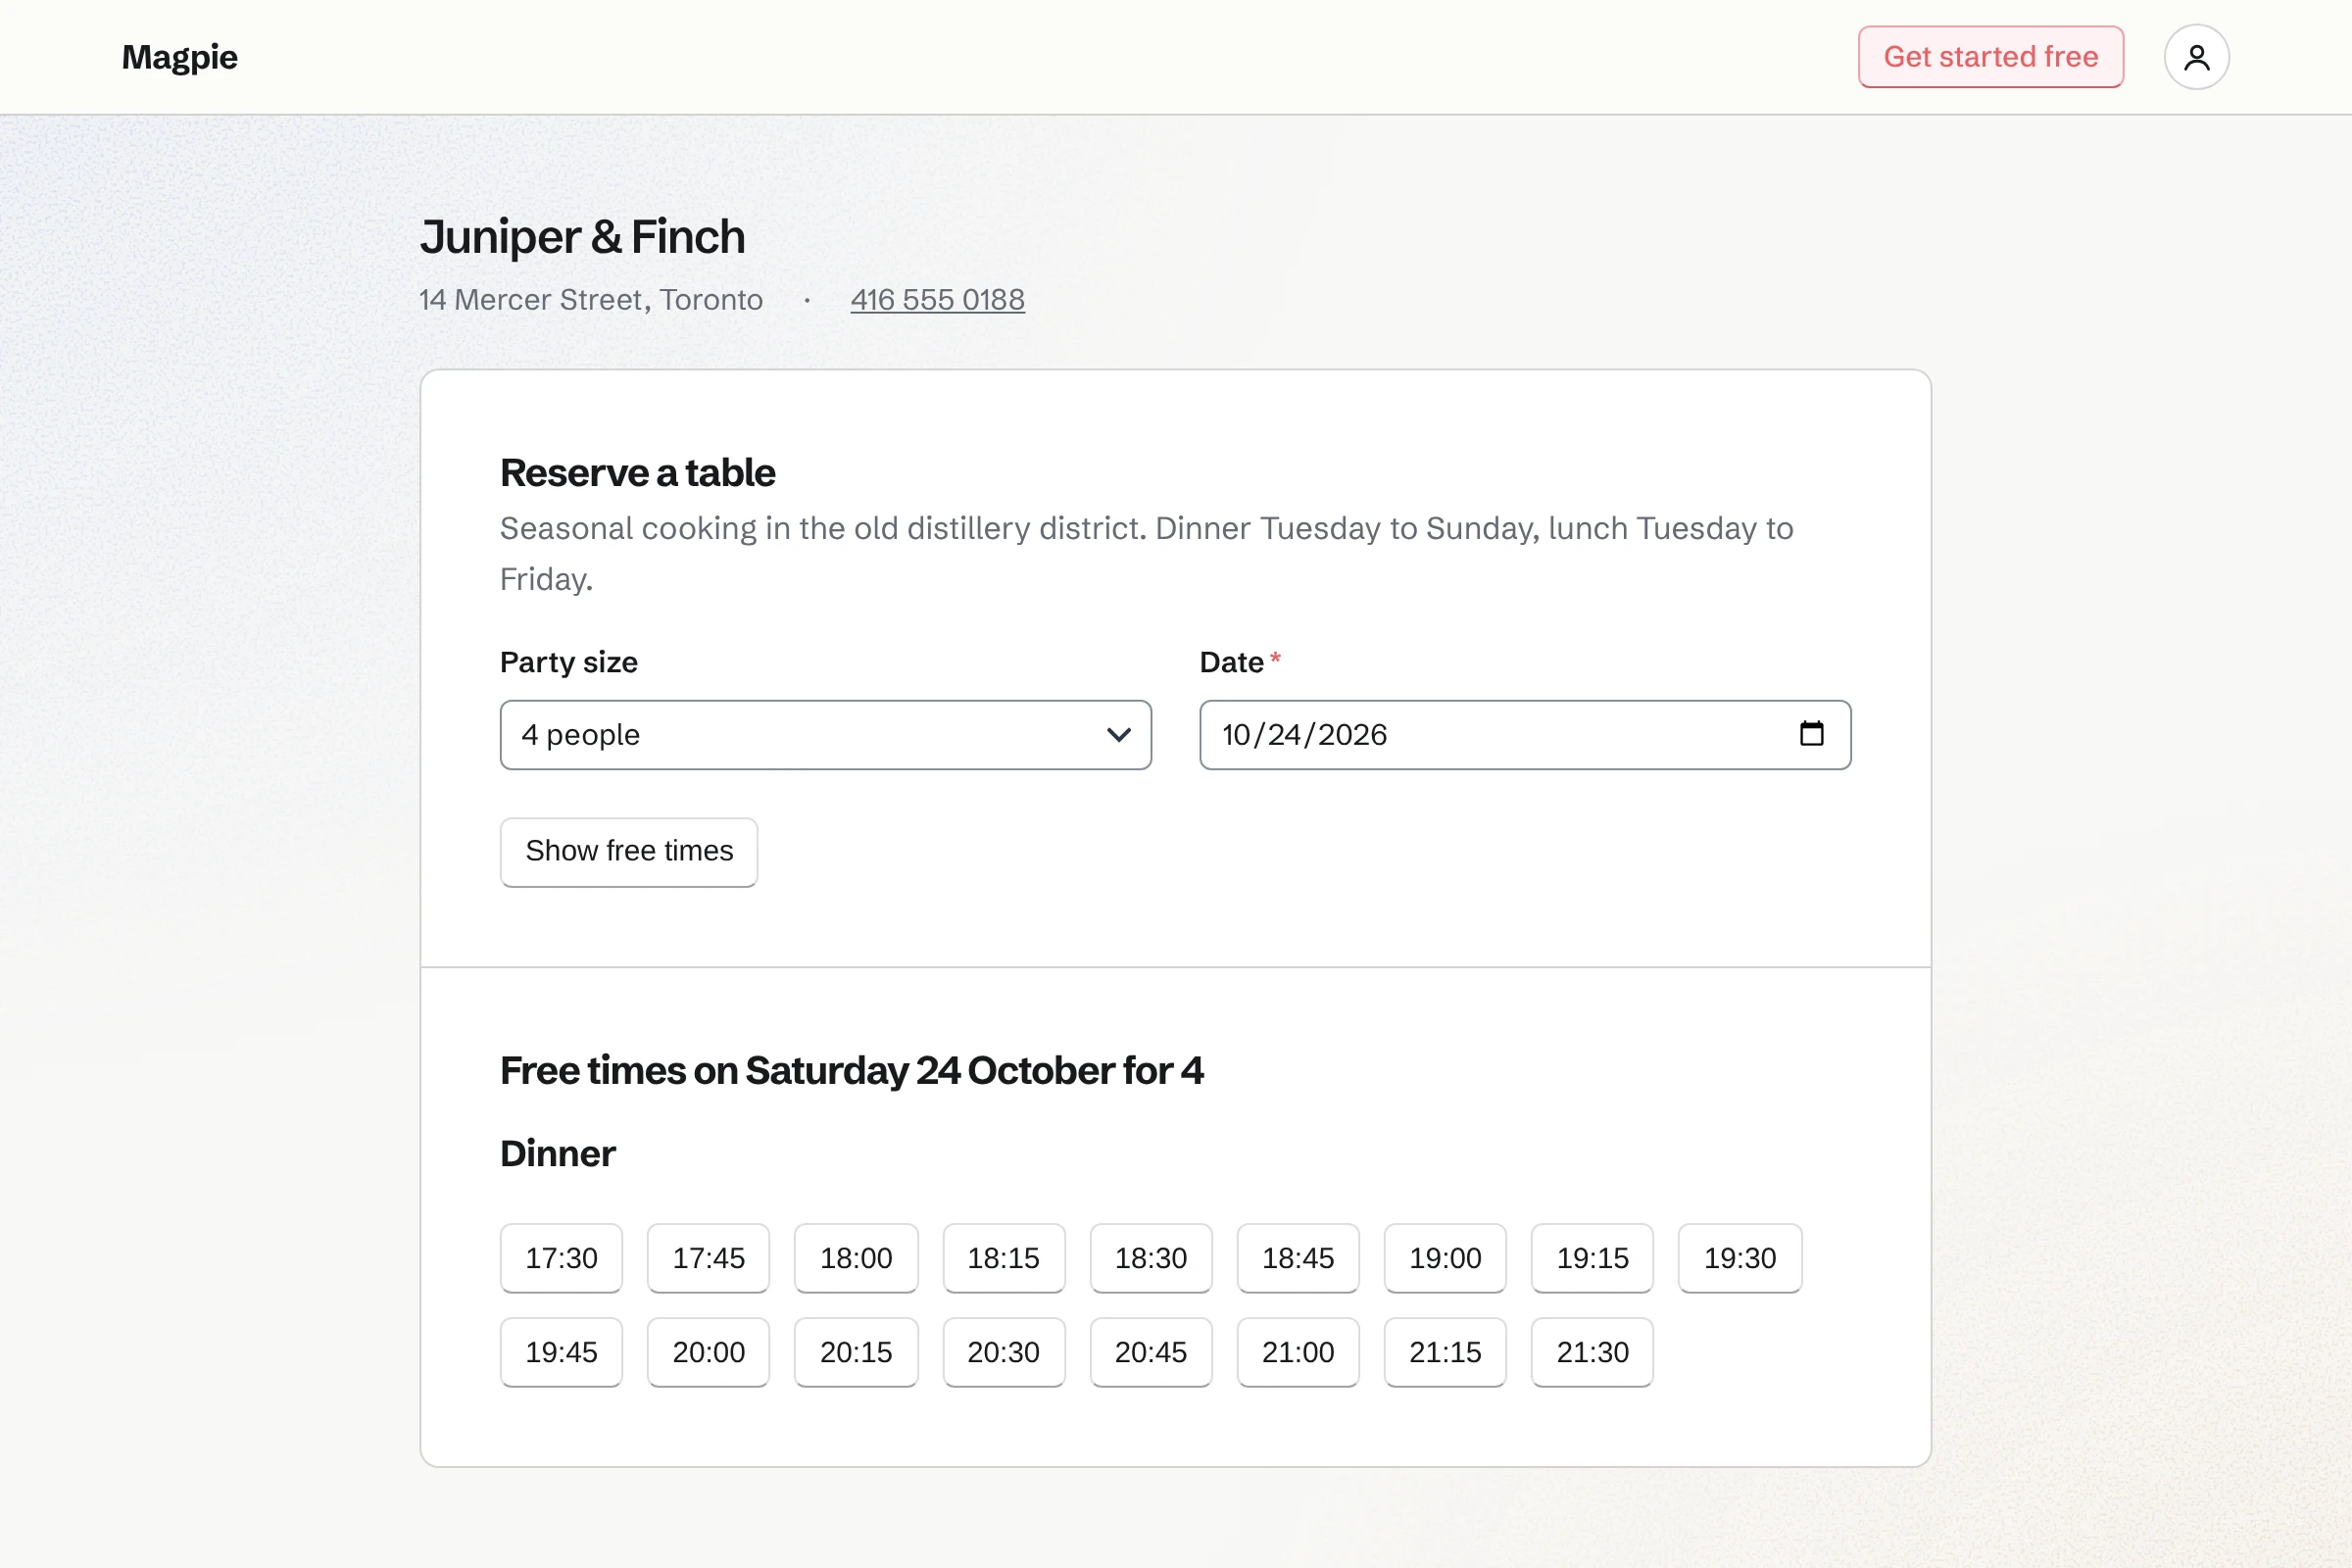The height and width of the screenshot is (1568, 2352).
Task: Go to the Magpie home logo
Action: point(180,57)
